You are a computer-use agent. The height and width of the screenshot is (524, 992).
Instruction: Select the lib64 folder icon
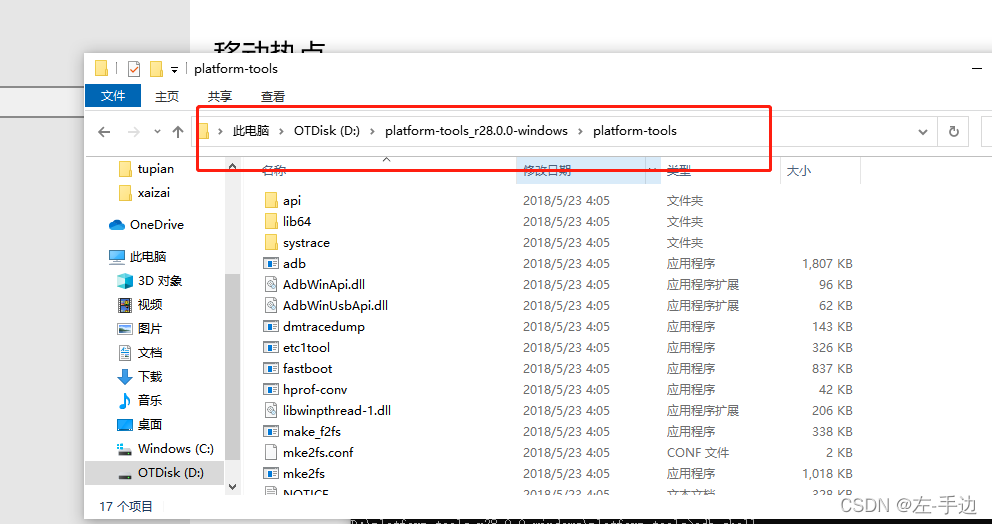coord(271,221)
